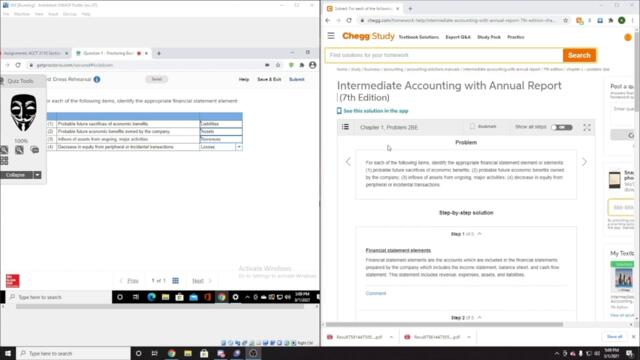Screen dimensions: 640x360
Task: Click the Collapse Quiz Tools button
Action: (16, 175)
